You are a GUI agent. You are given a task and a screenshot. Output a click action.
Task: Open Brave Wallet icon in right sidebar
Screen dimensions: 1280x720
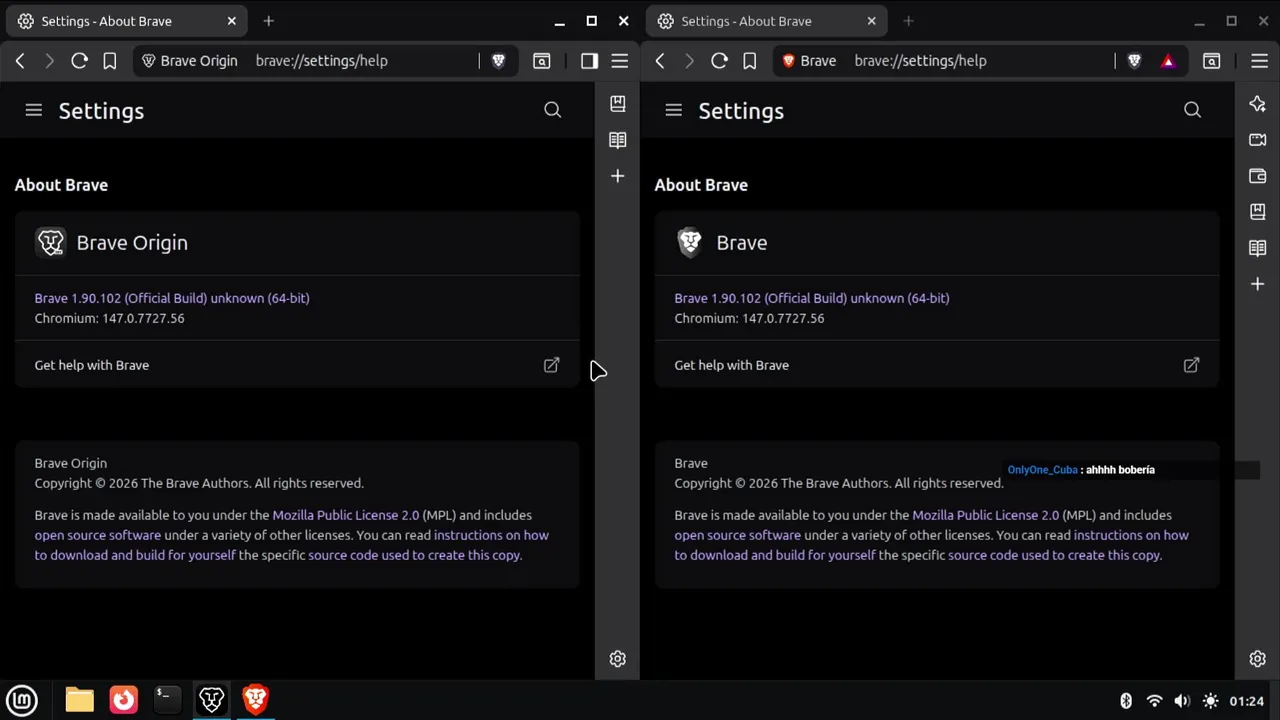coord(1257,176)
